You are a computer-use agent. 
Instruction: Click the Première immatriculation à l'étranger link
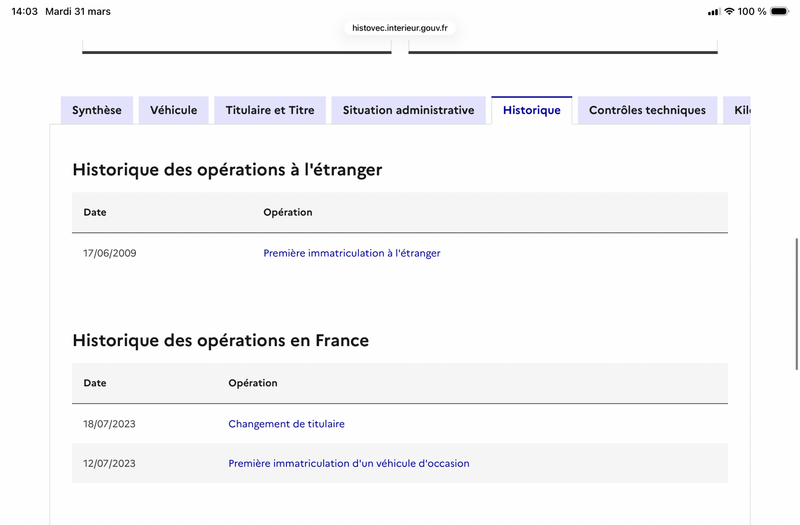click(352, 253)
